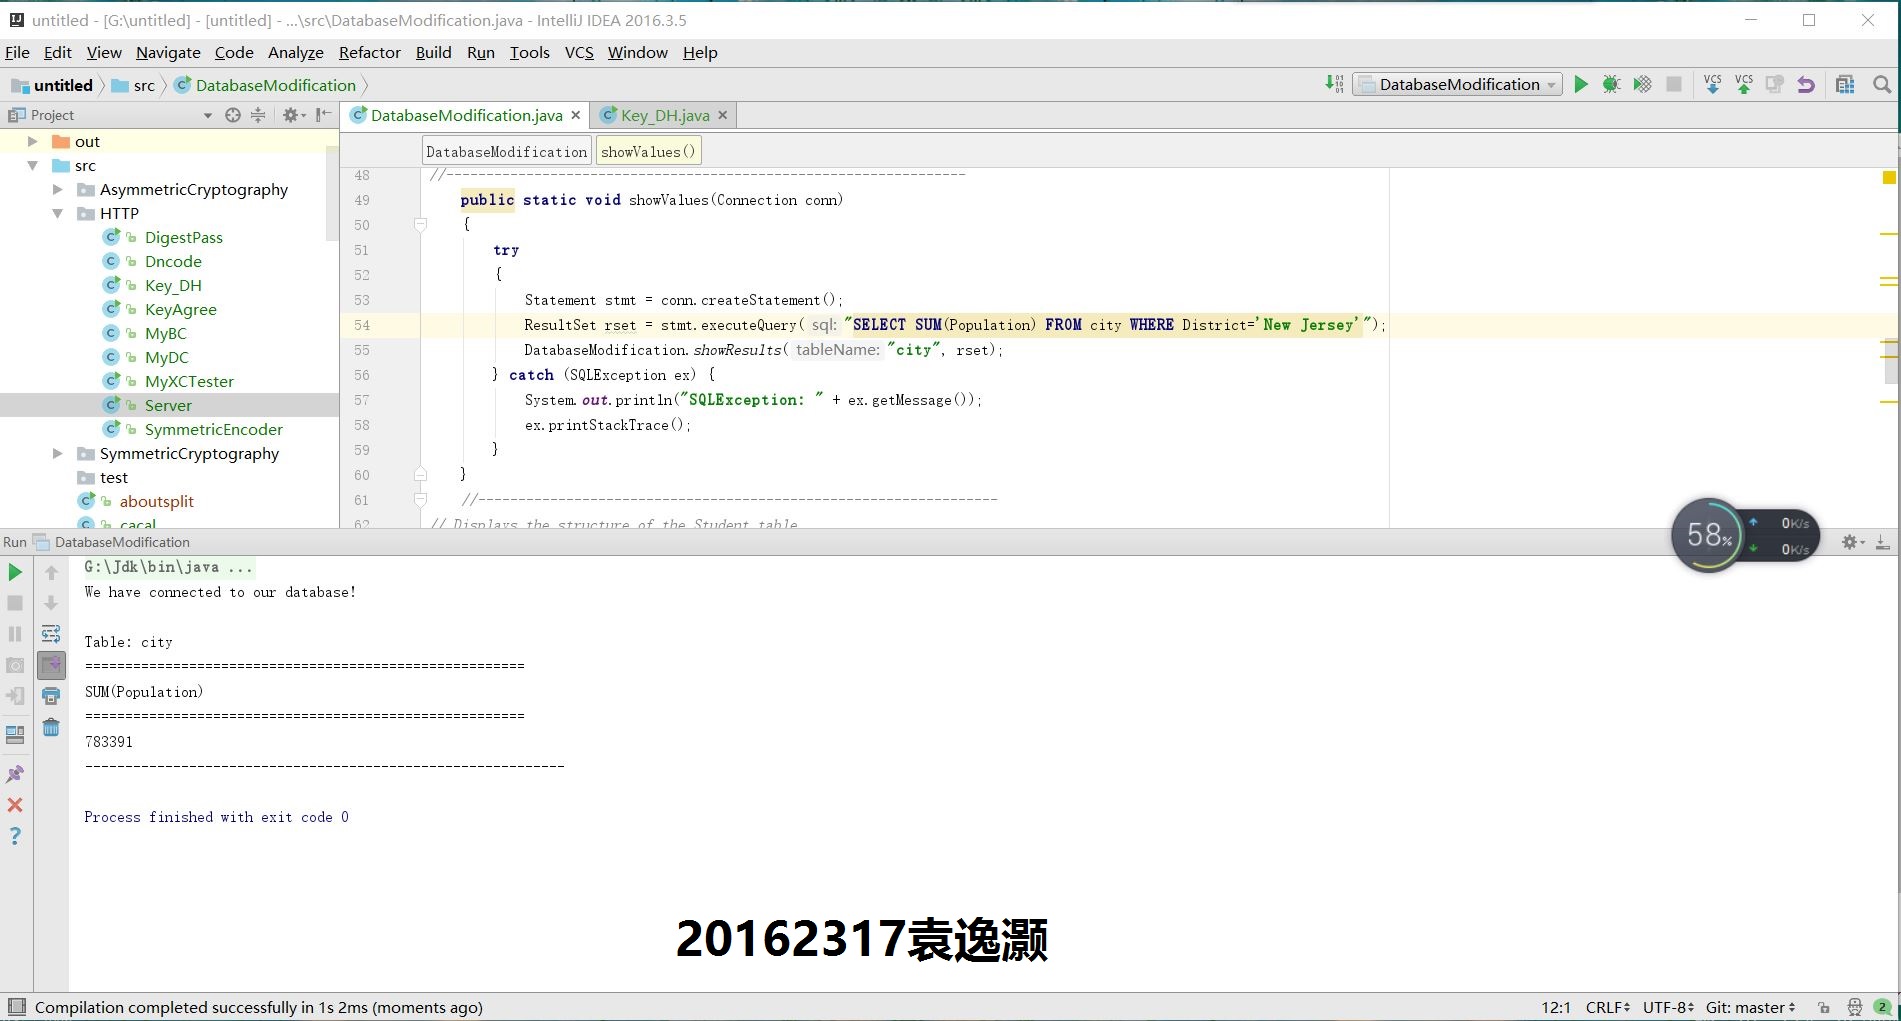Viewport: 1901px width, 1021px height.
Task: Open the Refactor menu
Action: 369,52
